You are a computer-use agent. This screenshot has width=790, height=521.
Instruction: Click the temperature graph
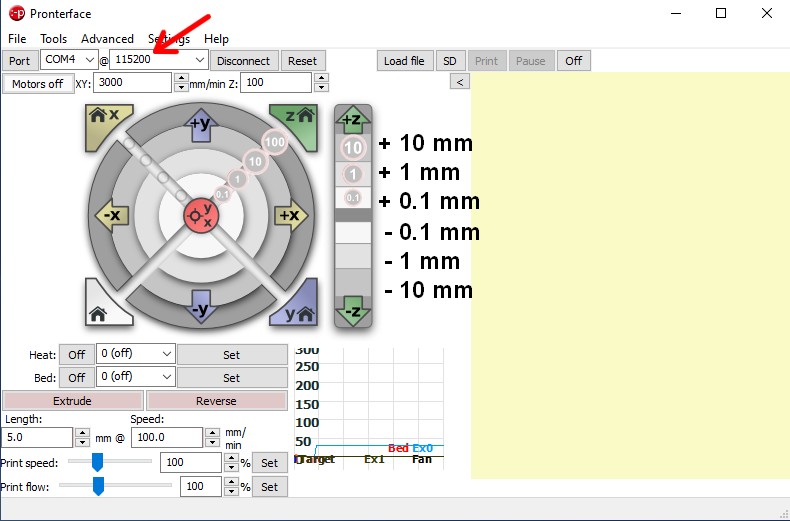point(369,409)
